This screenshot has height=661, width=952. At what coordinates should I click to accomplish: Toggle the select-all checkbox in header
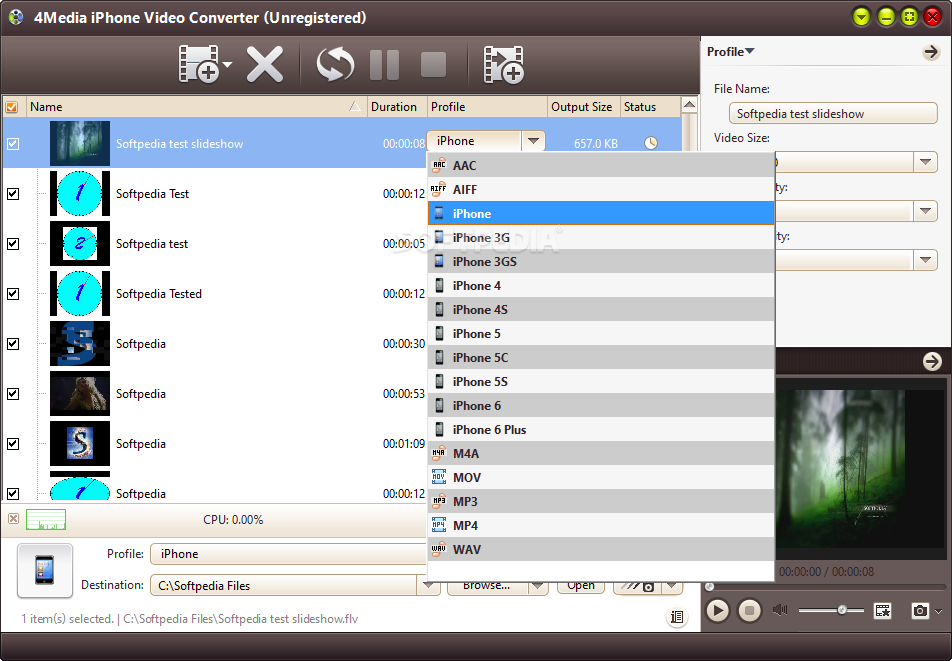pyautogui.click(x=12, y=107)
